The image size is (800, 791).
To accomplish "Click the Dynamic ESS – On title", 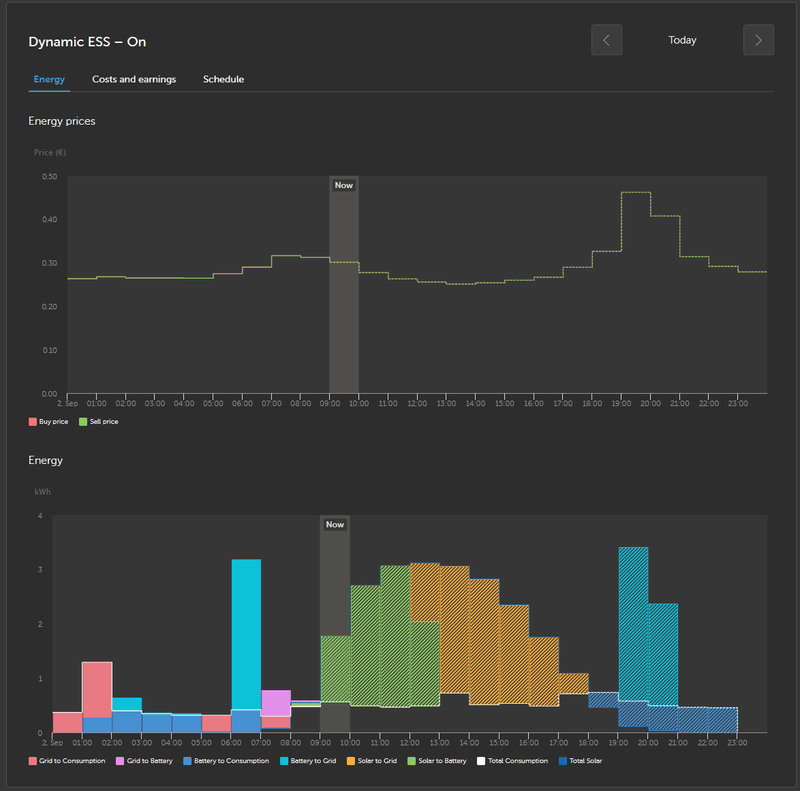I will 87,42.
